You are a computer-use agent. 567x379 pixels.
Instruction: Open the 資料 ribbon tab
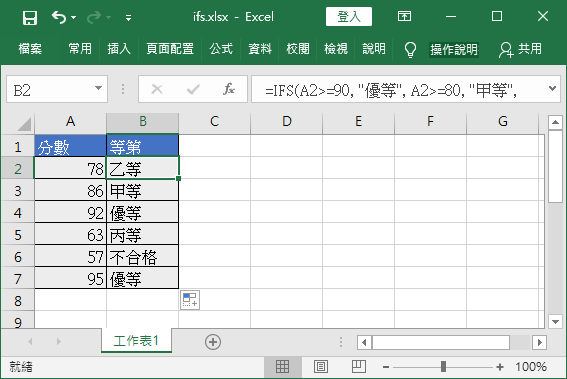pyautogui.click(x=260, y=48)
